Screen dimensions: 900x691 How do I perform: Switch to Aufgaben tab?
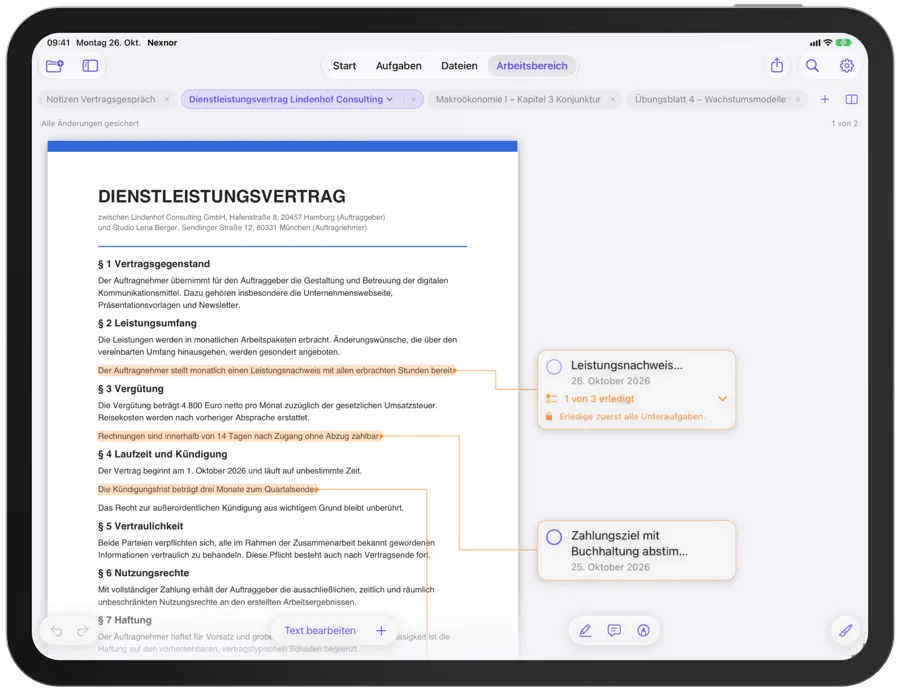[x=398, y=66]
